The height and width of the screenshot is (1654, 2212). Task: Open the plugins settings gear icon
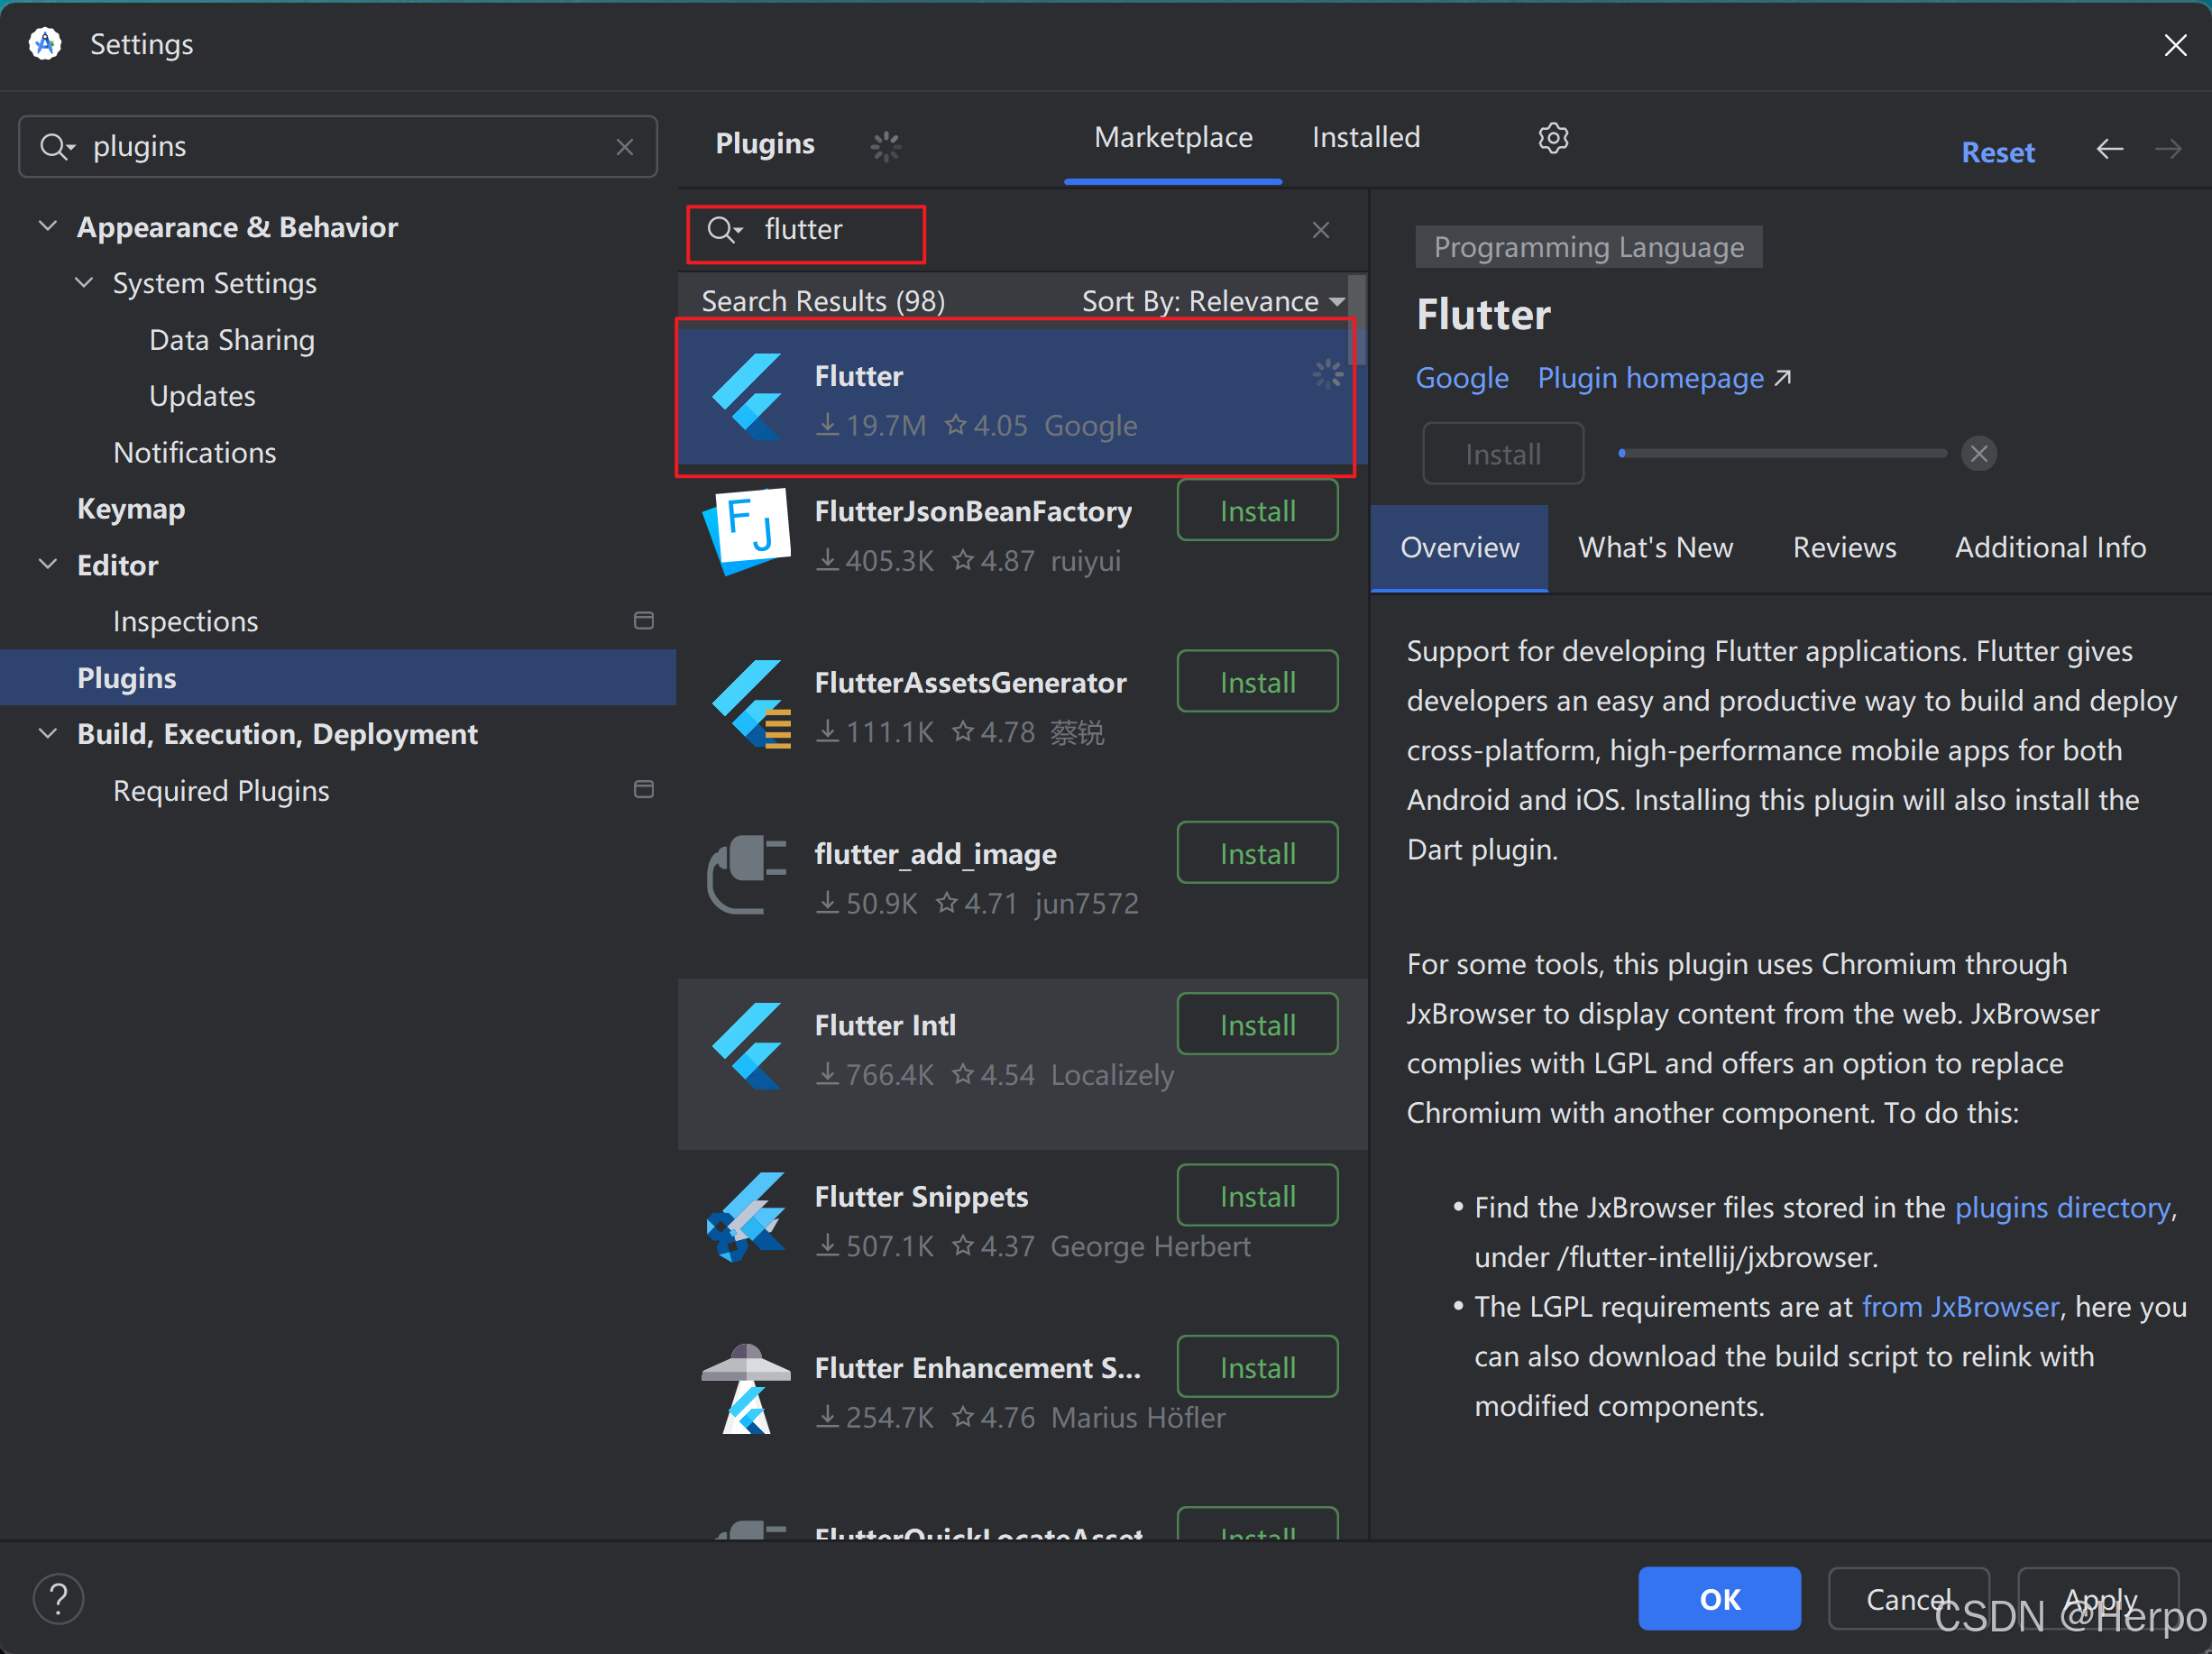(x=1552, y=138)
